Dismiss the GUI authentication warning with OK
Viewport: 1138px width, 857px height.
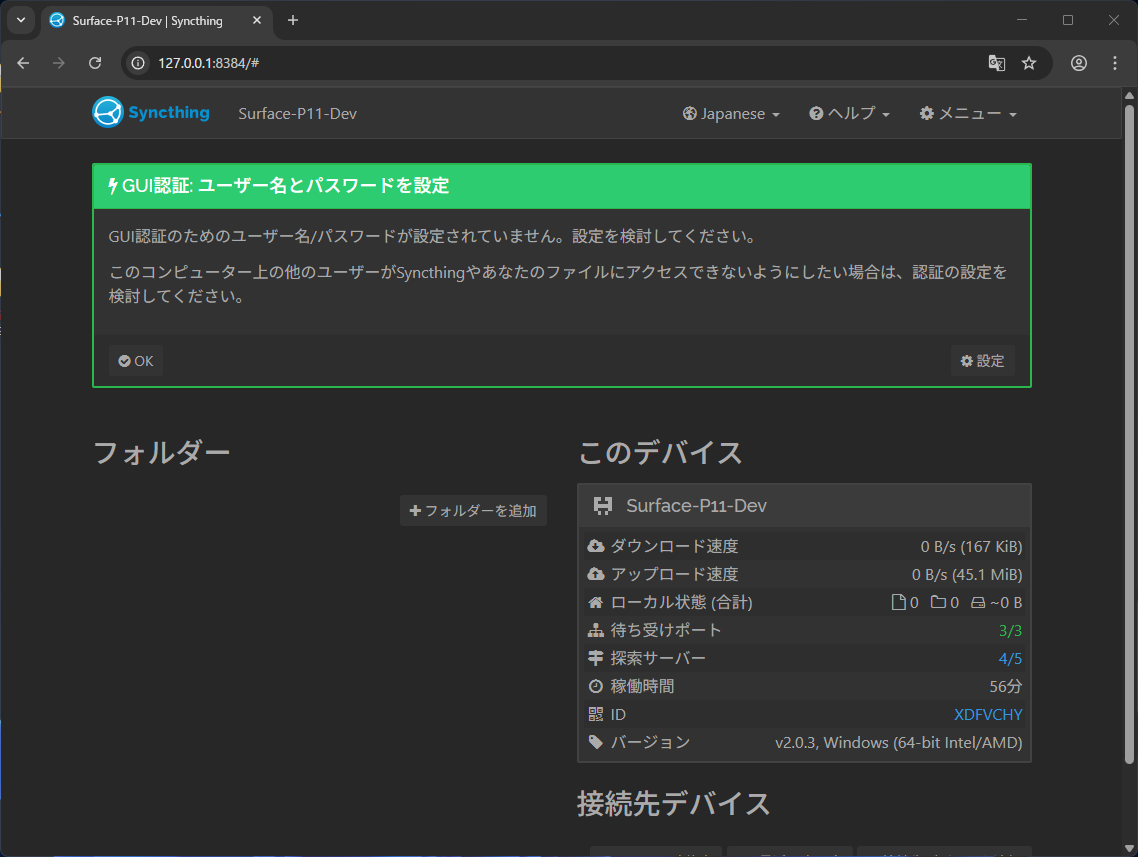pos(135,360)
